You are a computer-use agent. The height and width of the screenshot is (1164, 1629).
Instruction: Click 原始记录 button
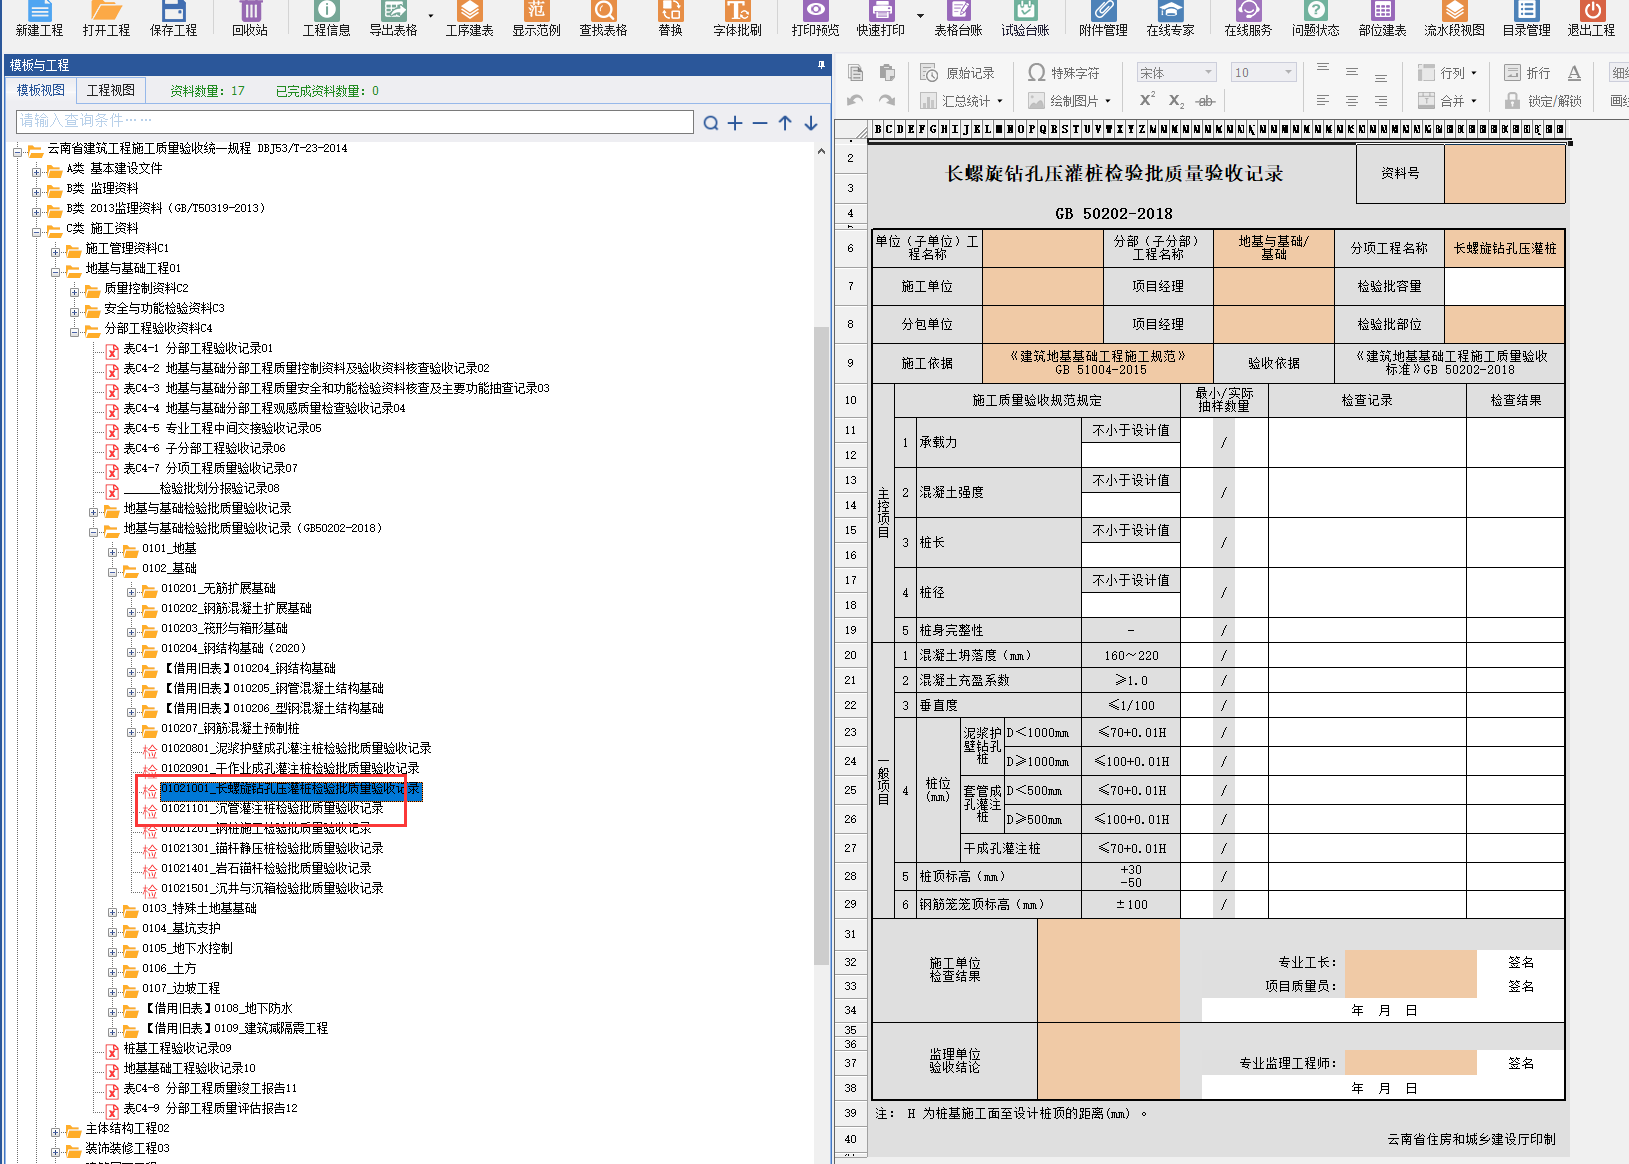pos(958,73)
